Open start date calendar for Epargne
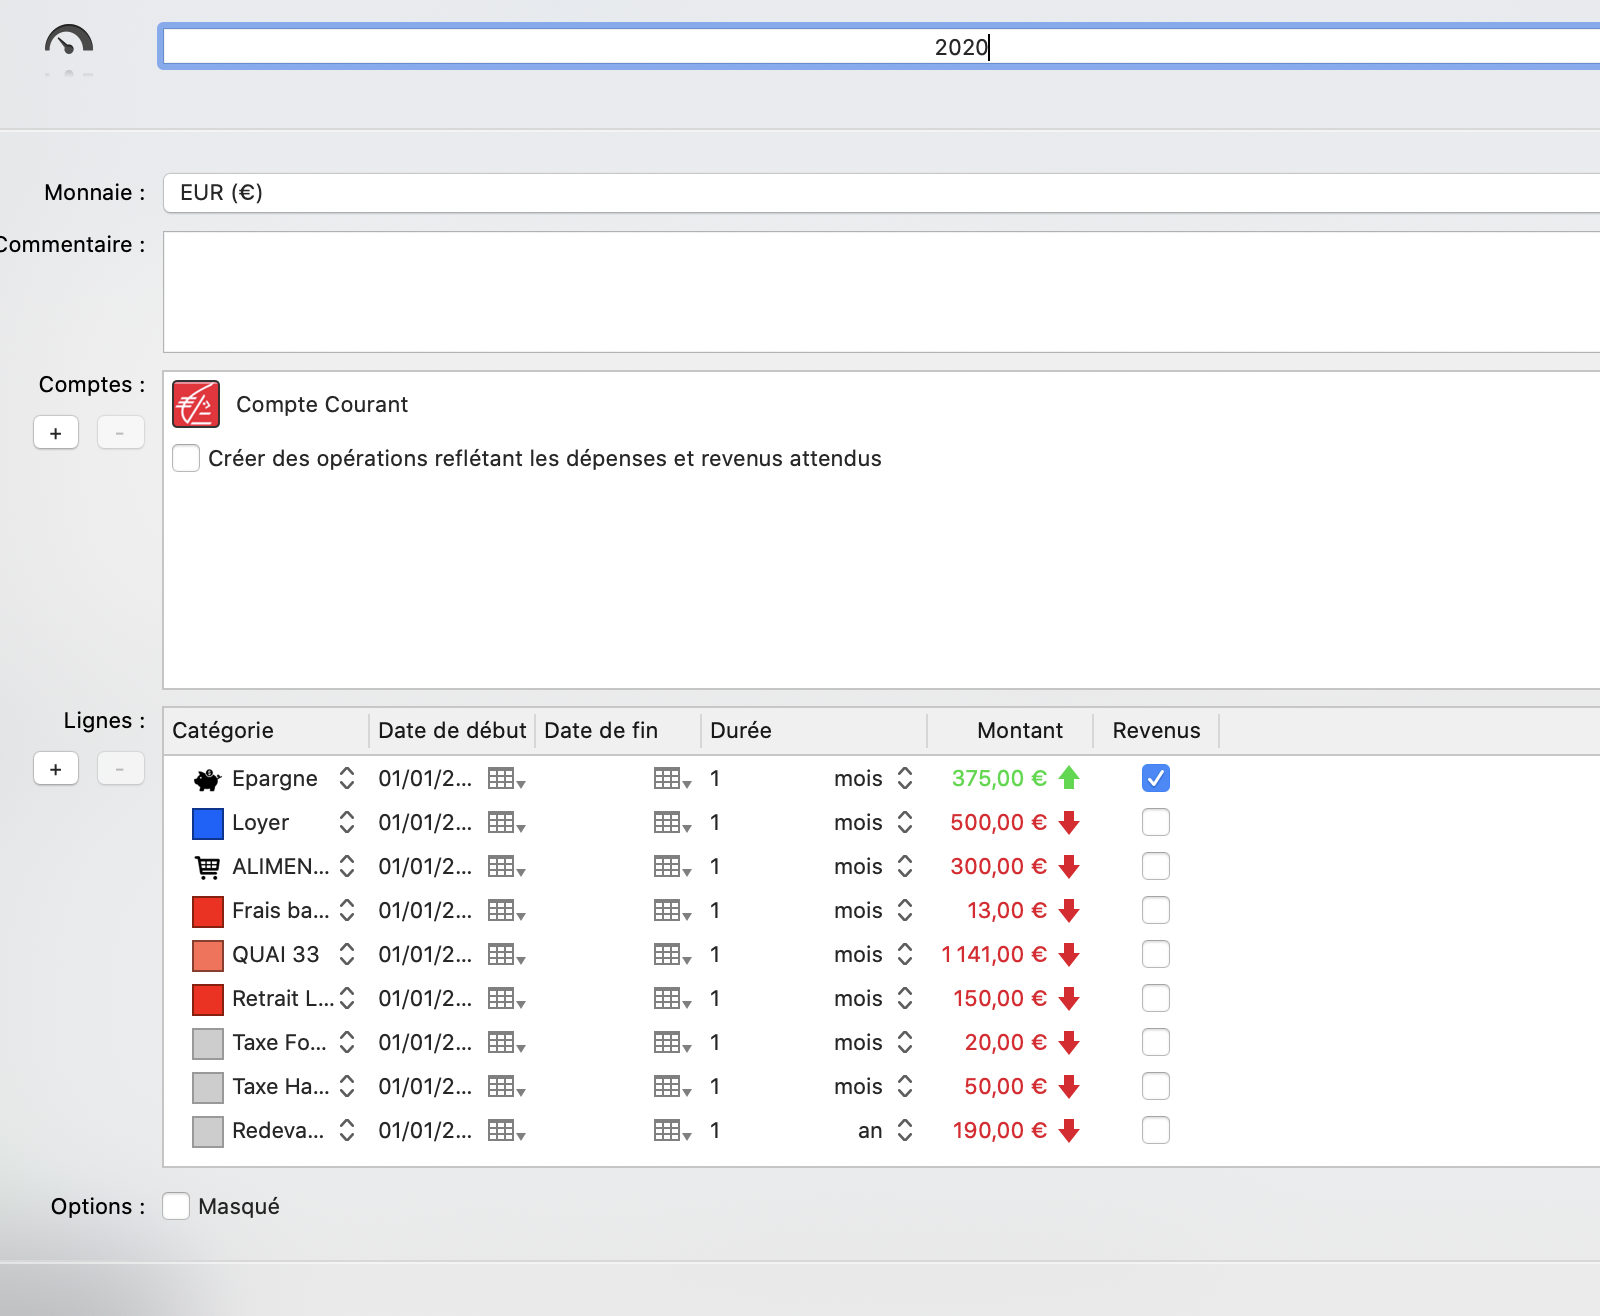 (506, 779)
